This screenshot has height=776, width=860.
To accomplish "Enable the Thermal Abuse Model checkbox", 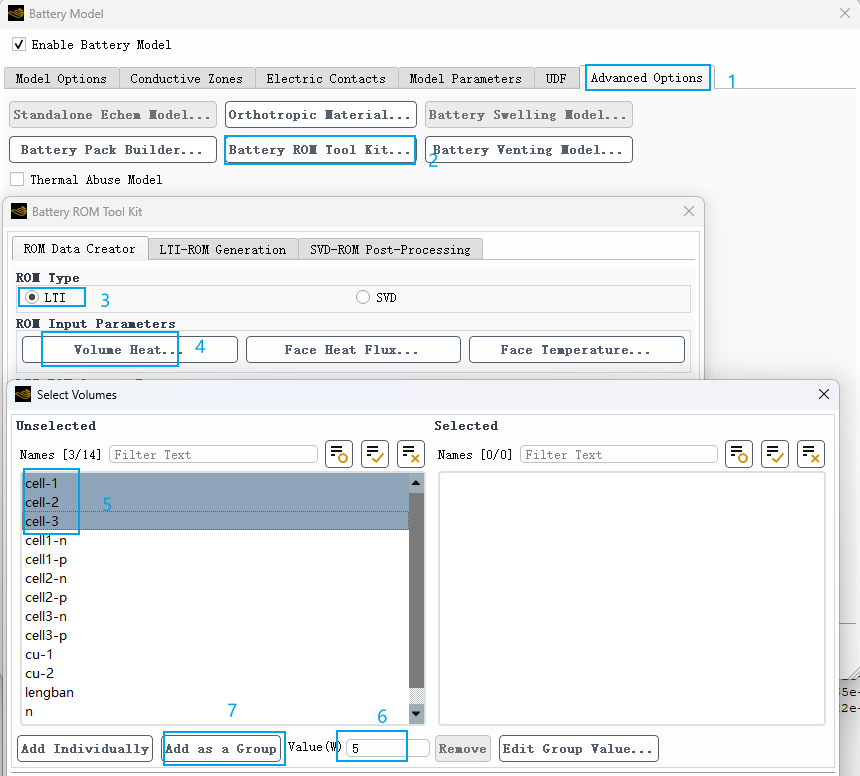I will (x=17, y=179).
